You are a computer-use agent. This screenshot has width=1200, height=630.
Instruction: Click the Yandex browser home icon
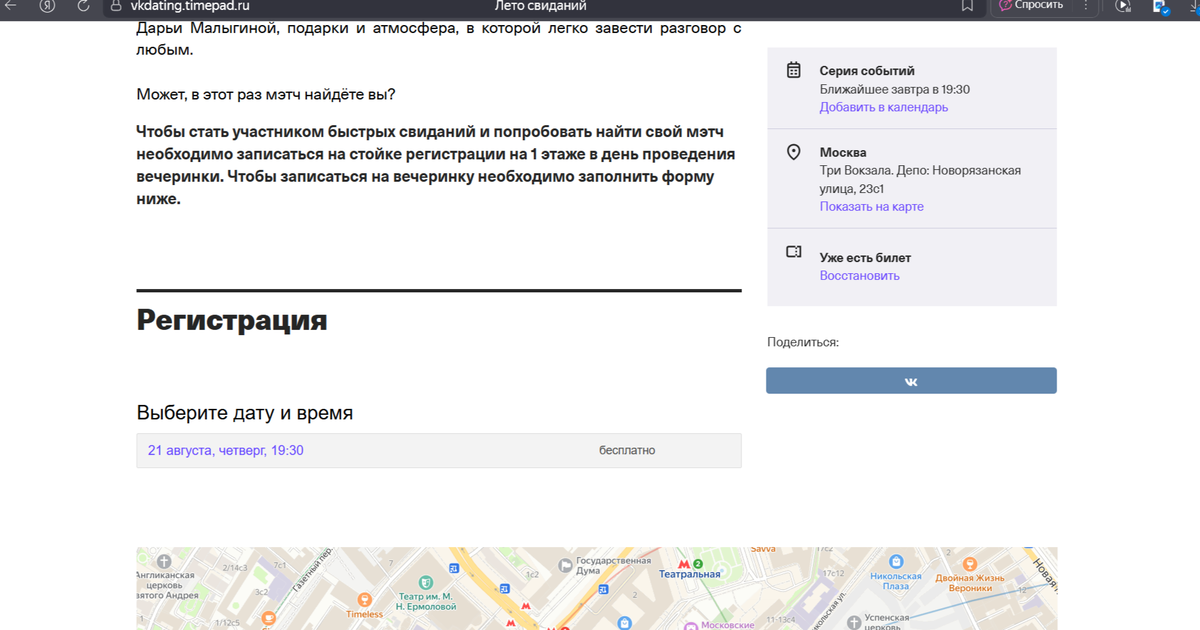47,6
